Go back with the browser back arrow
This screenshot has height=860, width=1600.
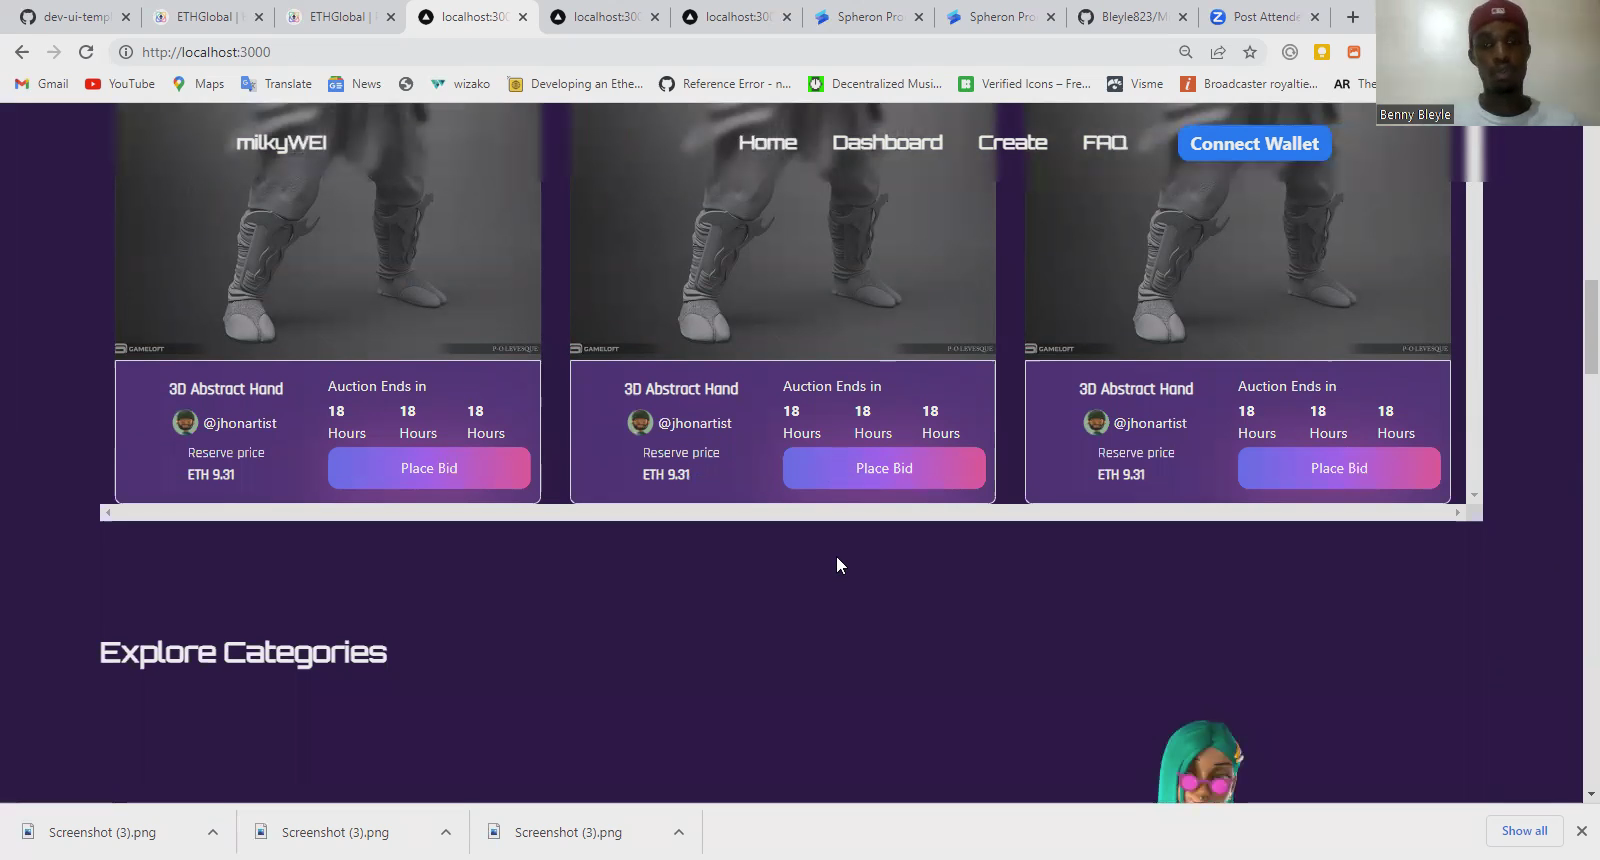(22, 52)
